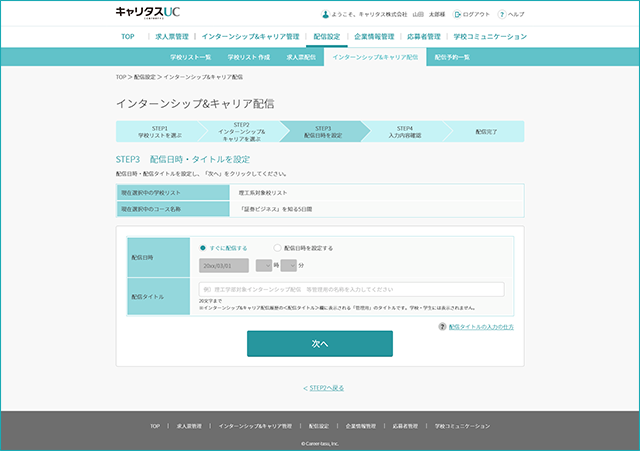Click the 次へ button

[x=320, y=344]
